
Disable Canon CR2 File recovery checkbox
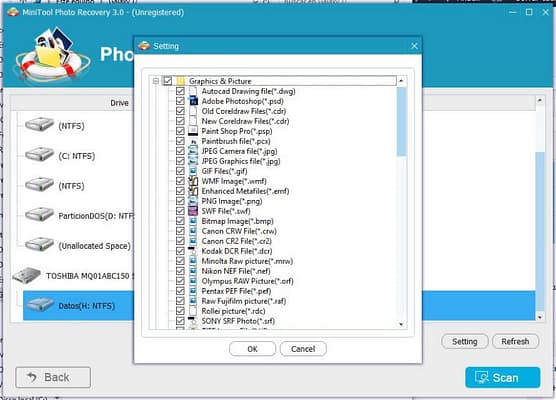[x=180, y=241]
